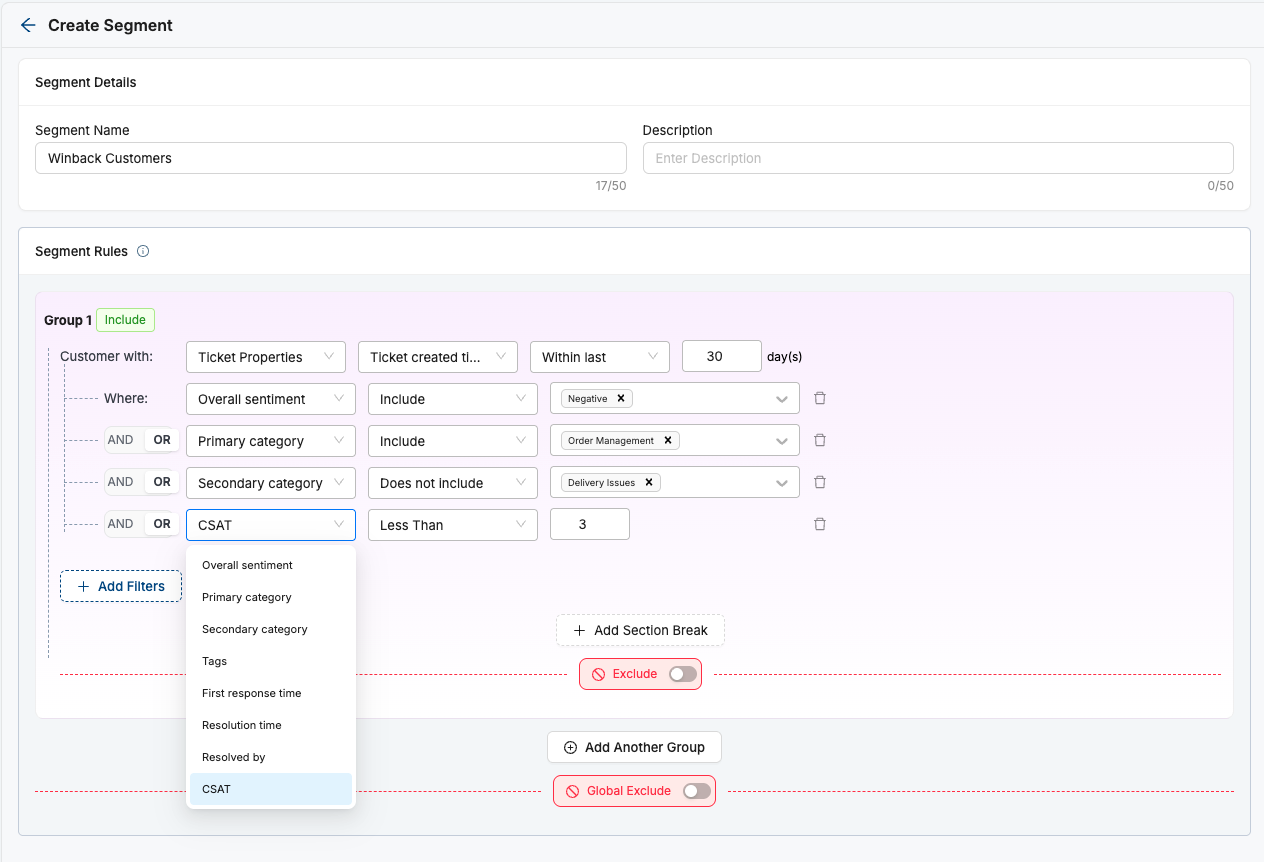Click the Group 1 label
The image size is (1264, 862).
coord(68,320)
